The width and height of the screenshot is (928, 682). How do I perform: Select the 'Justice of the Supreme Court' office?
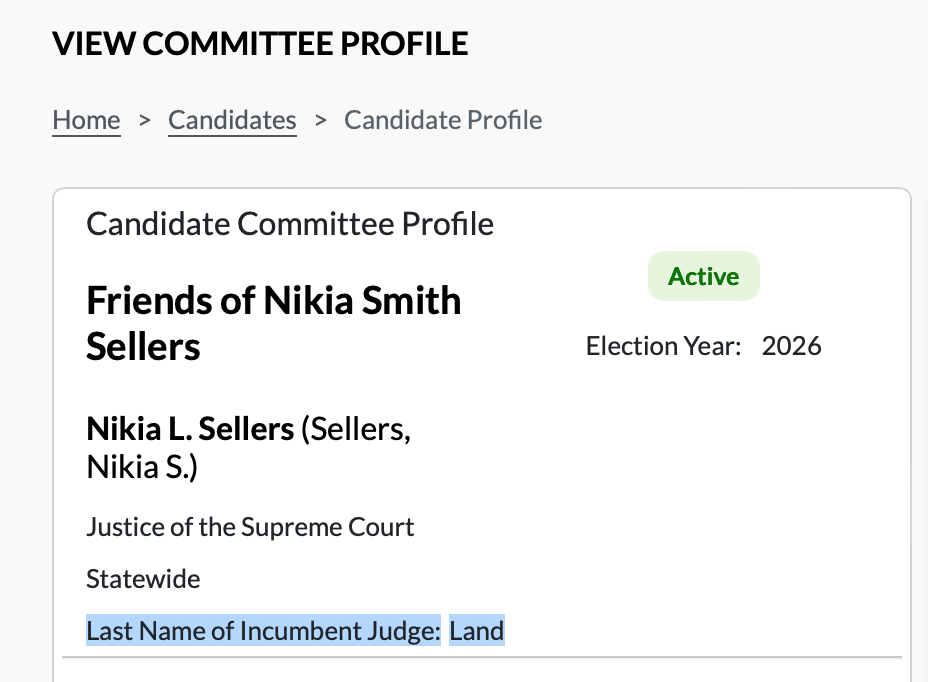[x=250, y=527]
